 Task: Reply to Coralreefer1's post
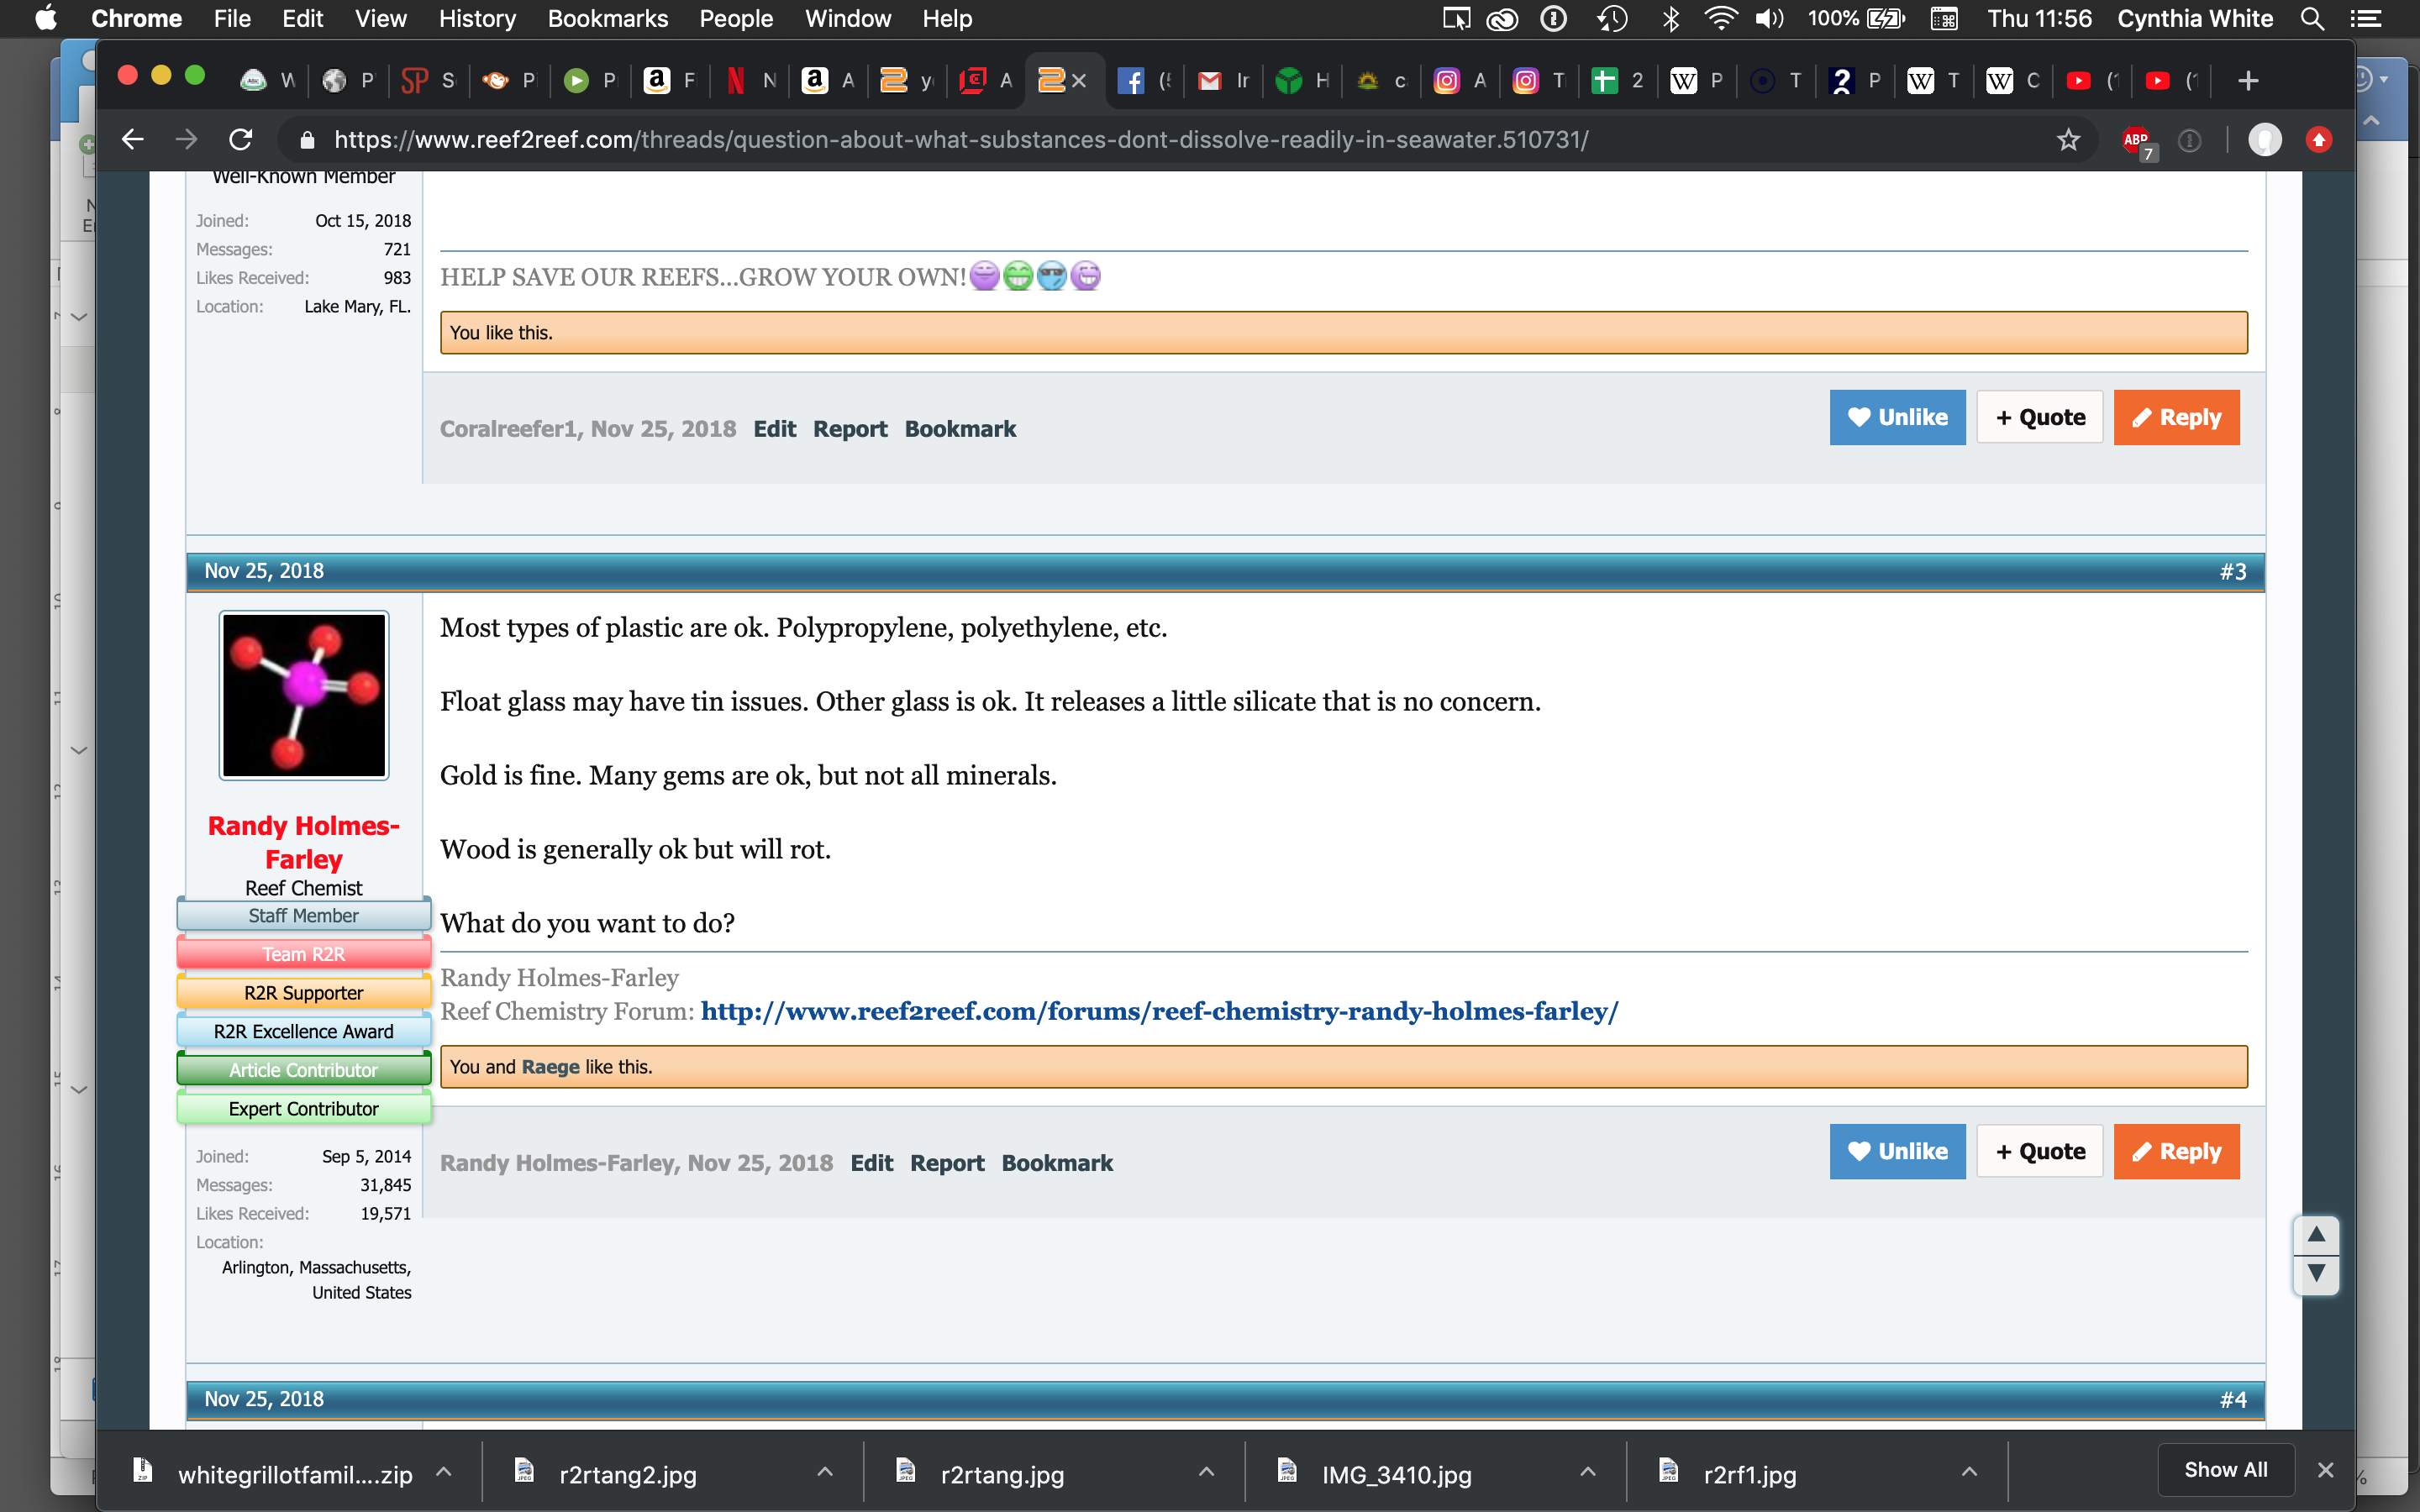pyautogui.click(x=2176, y=417)
